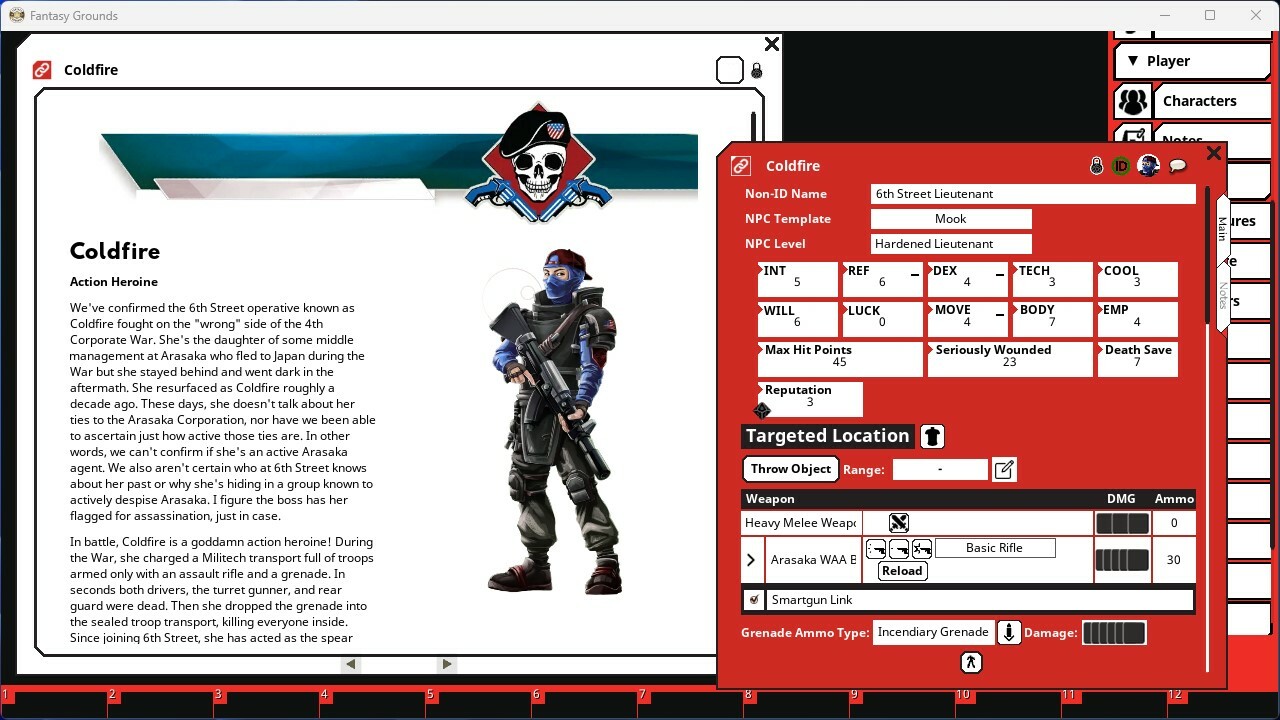1280x720 pixels.
Task: Click the chat bubble icon on Coldfire's sheet
Action: (1178, 166)
